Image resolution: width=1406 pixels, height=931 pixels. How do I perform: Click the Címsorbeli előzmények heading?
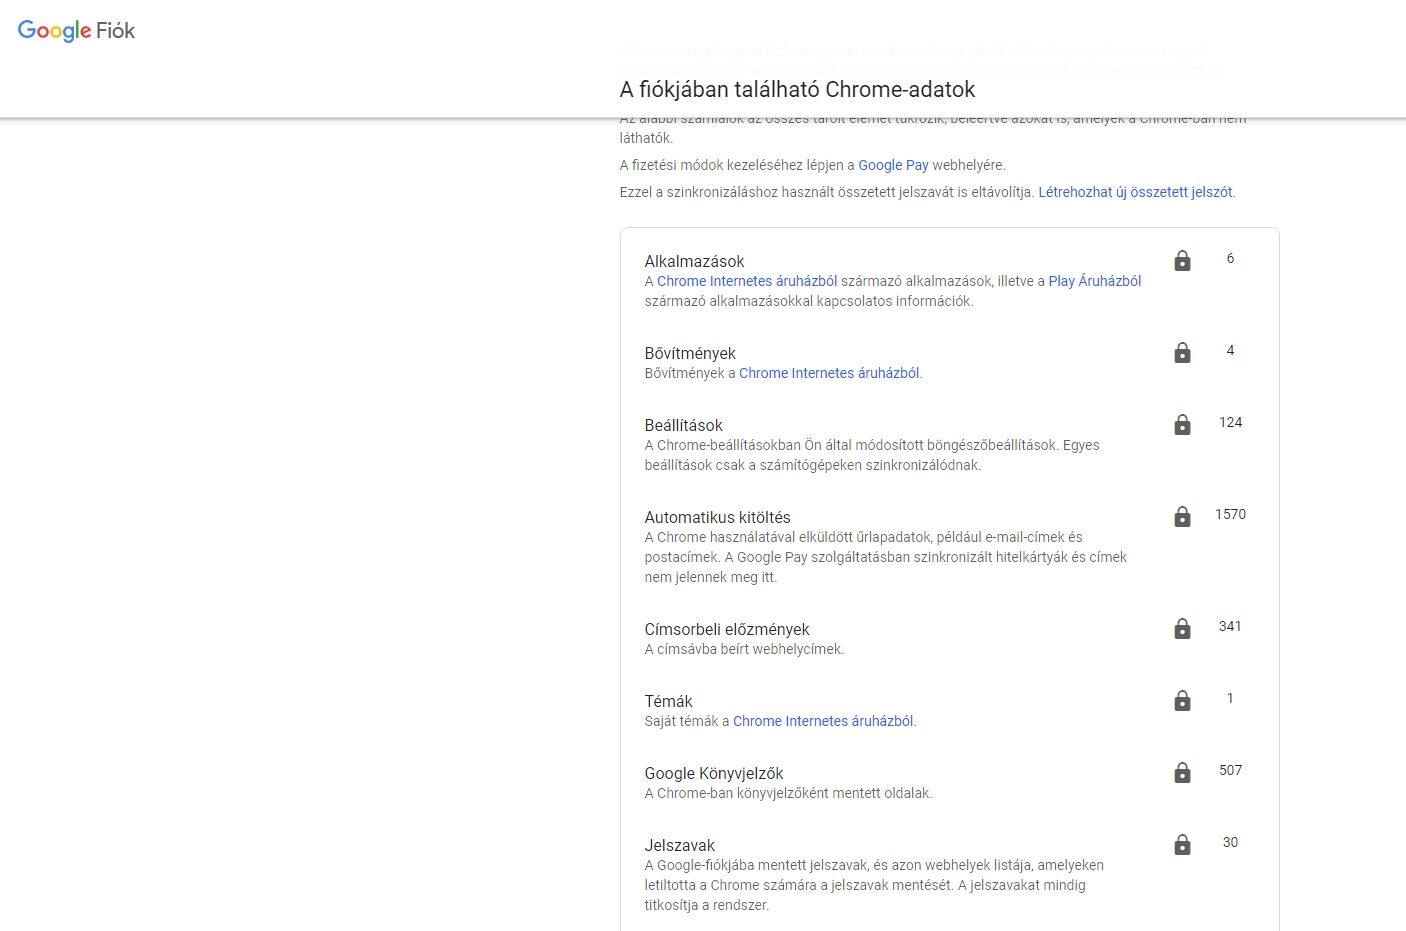click(727, 629)
